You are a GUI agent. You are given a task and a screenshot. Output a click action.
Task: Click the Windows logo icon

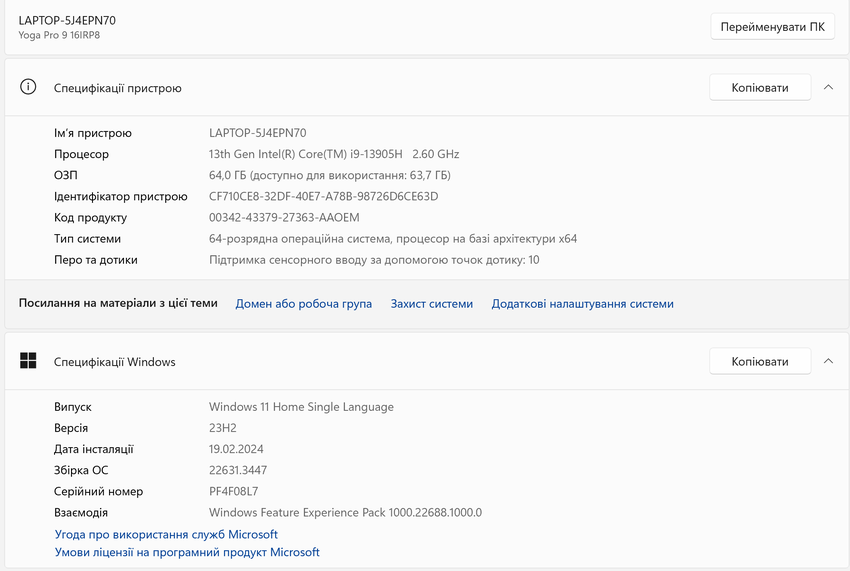pyautogui.click(x=28, y=362)
